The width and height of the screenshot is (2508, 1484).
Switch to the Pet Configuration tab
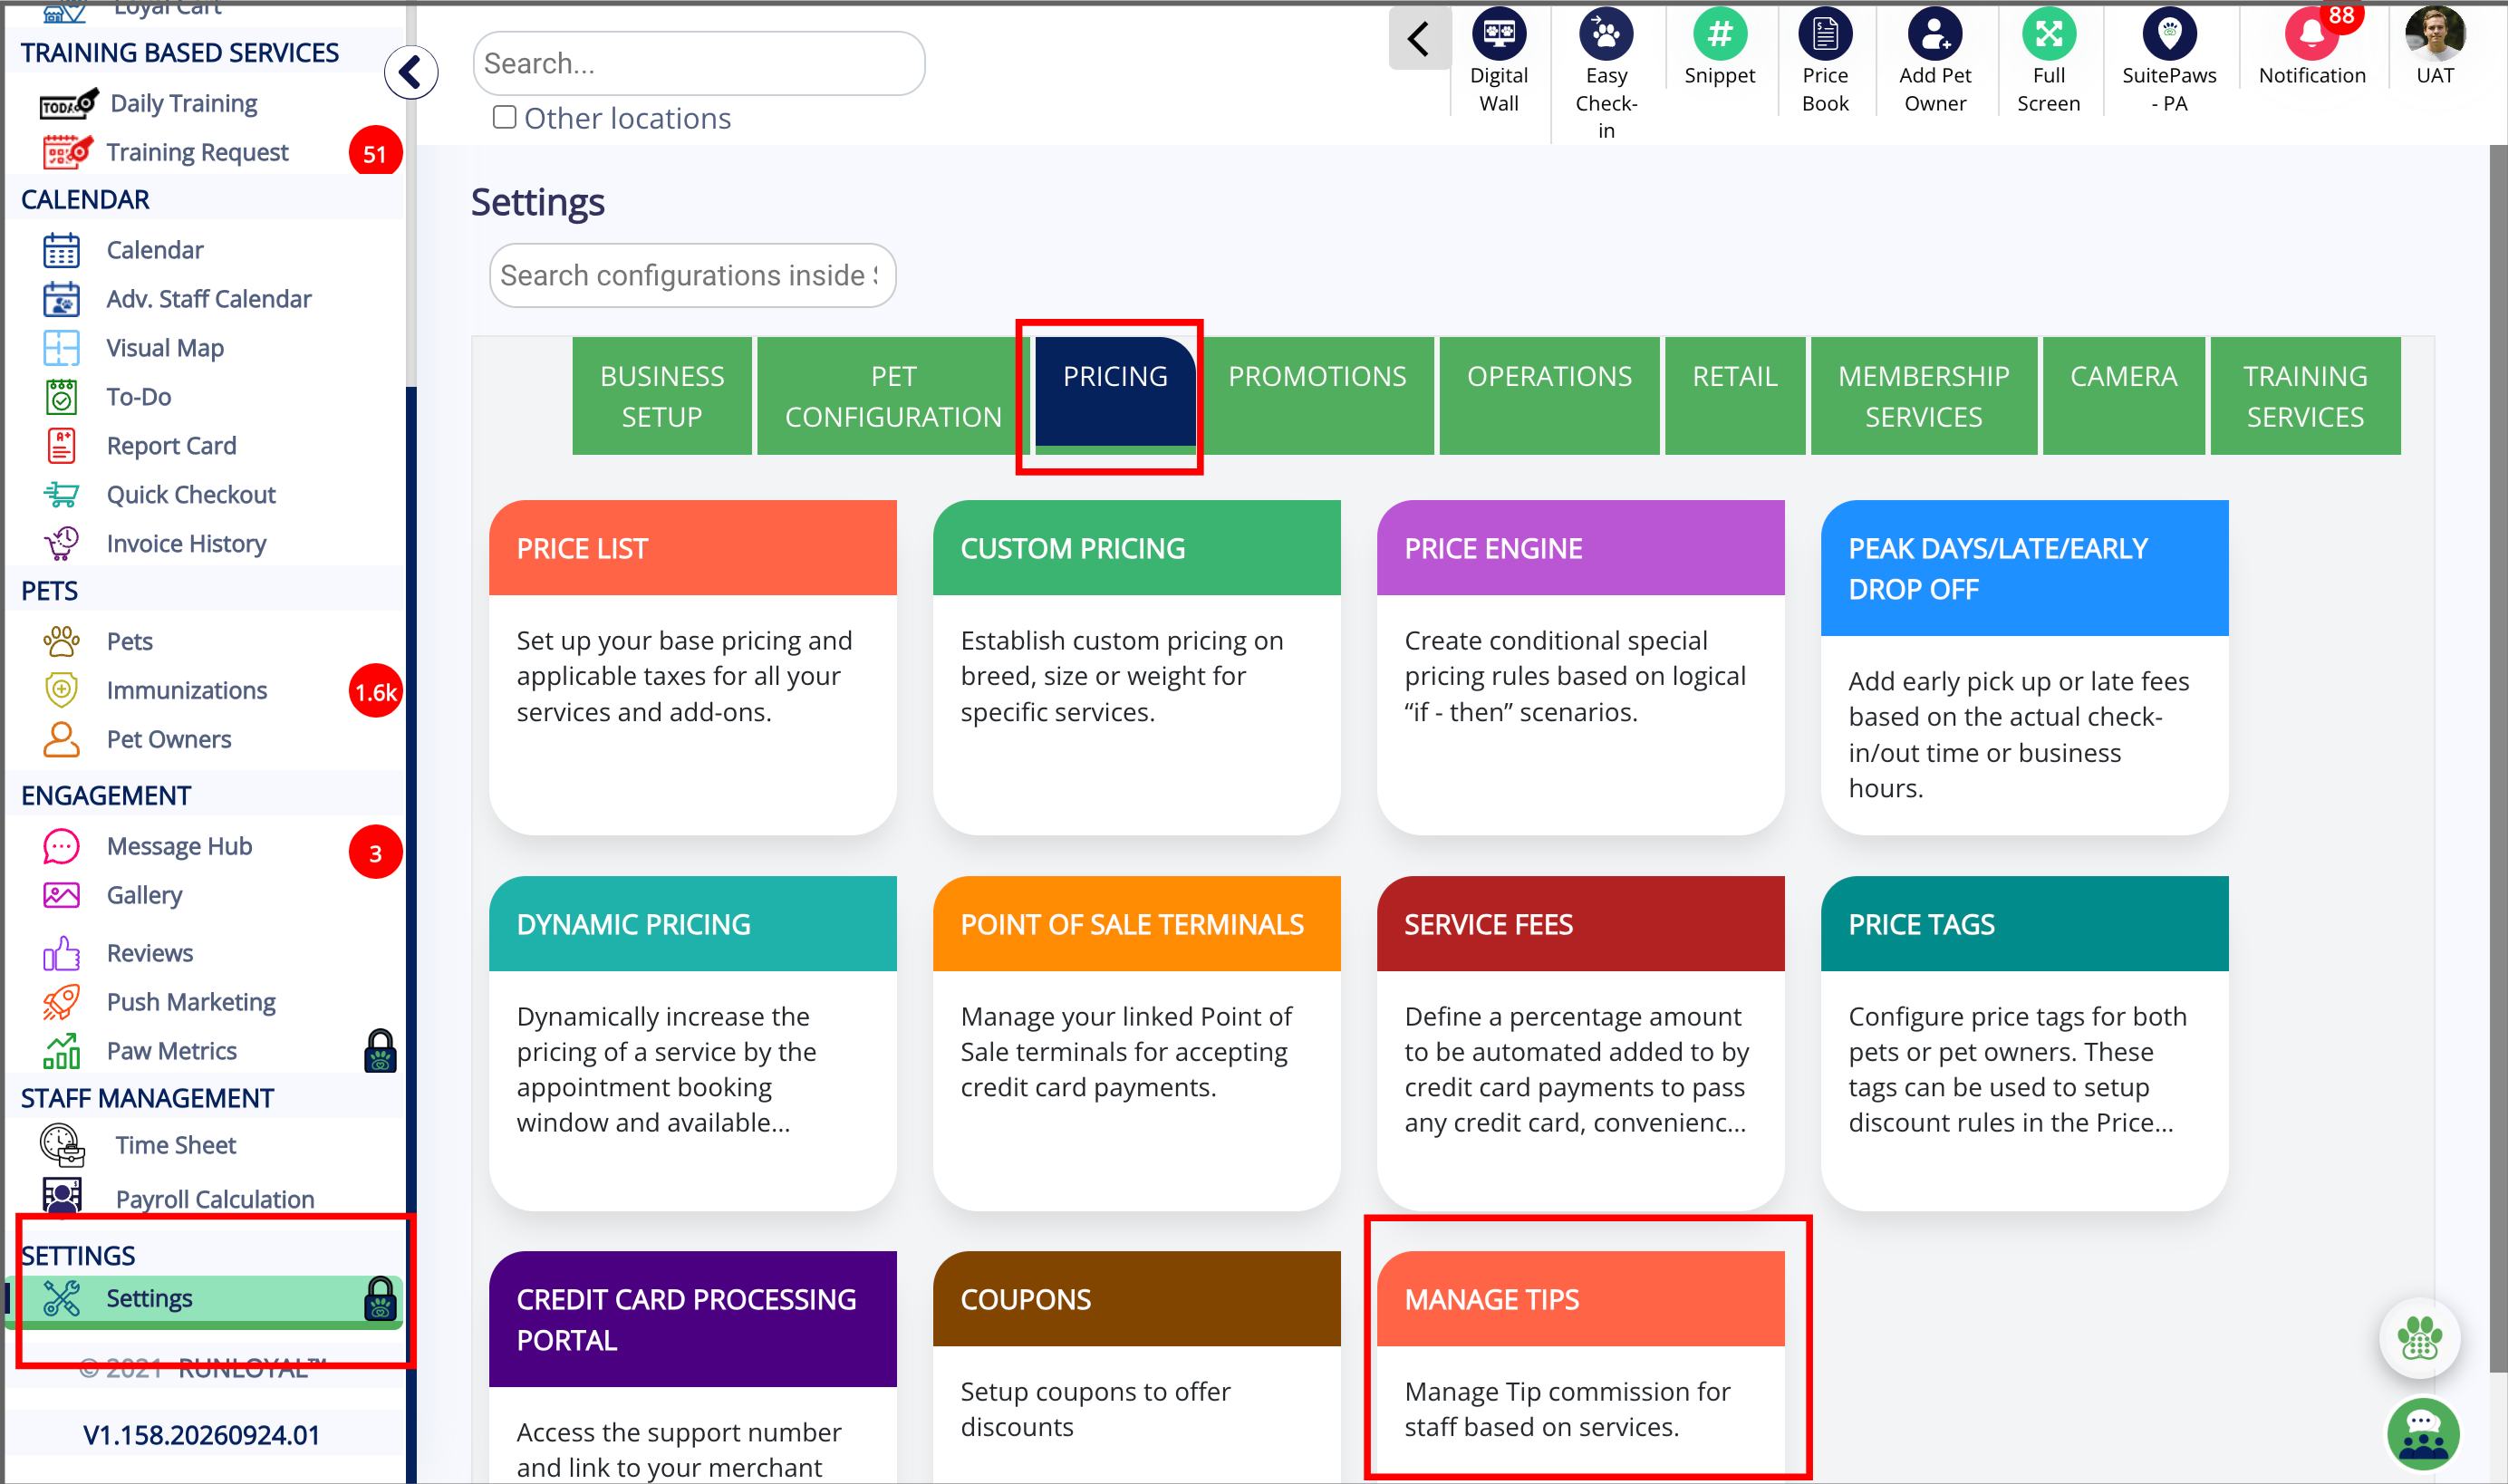click(893, 396)
